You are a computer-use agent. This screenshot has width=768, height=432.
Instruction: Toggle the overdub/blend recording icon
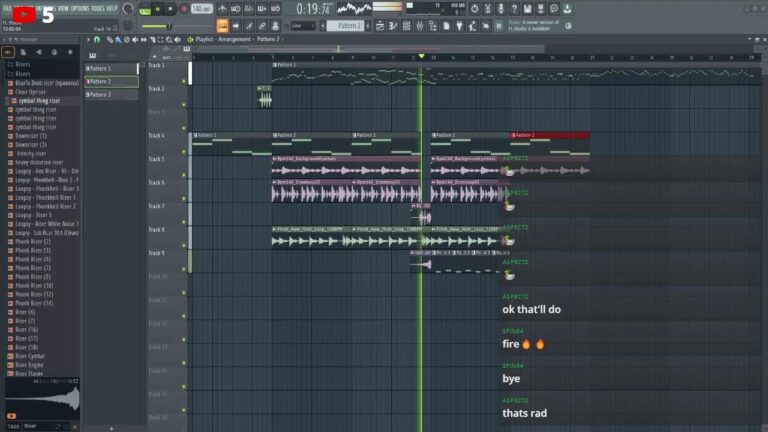click(x=262, y=9)
